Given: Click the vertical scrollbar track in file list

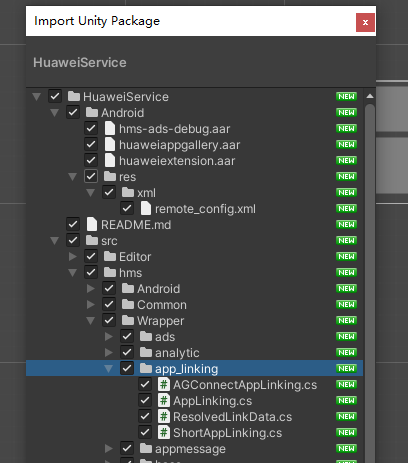Looking at the screenshot, I should click(369, 282).
